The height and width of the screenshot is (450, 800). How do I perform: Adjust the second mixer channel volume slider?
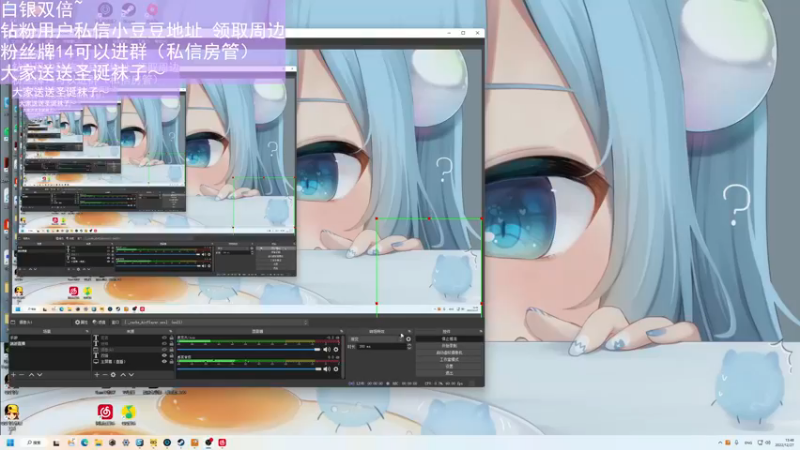(249, 369)
